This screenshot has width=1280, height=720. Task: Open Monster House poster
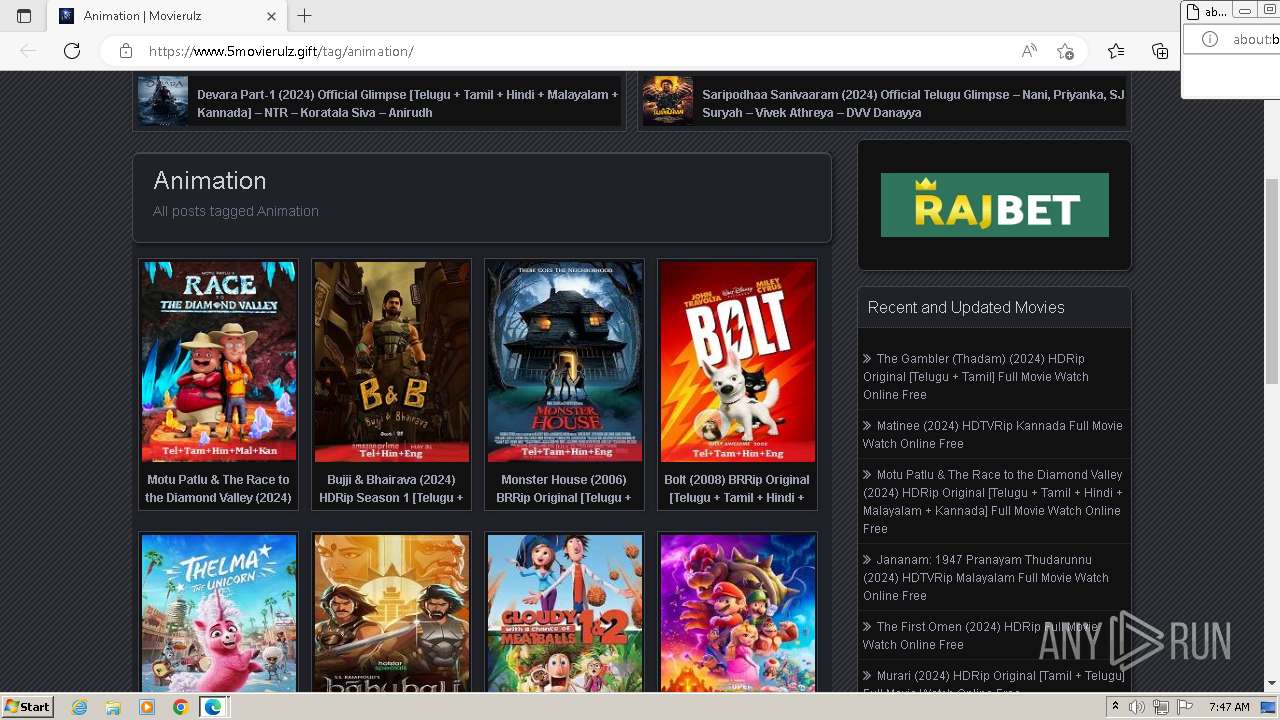[565, 361]
